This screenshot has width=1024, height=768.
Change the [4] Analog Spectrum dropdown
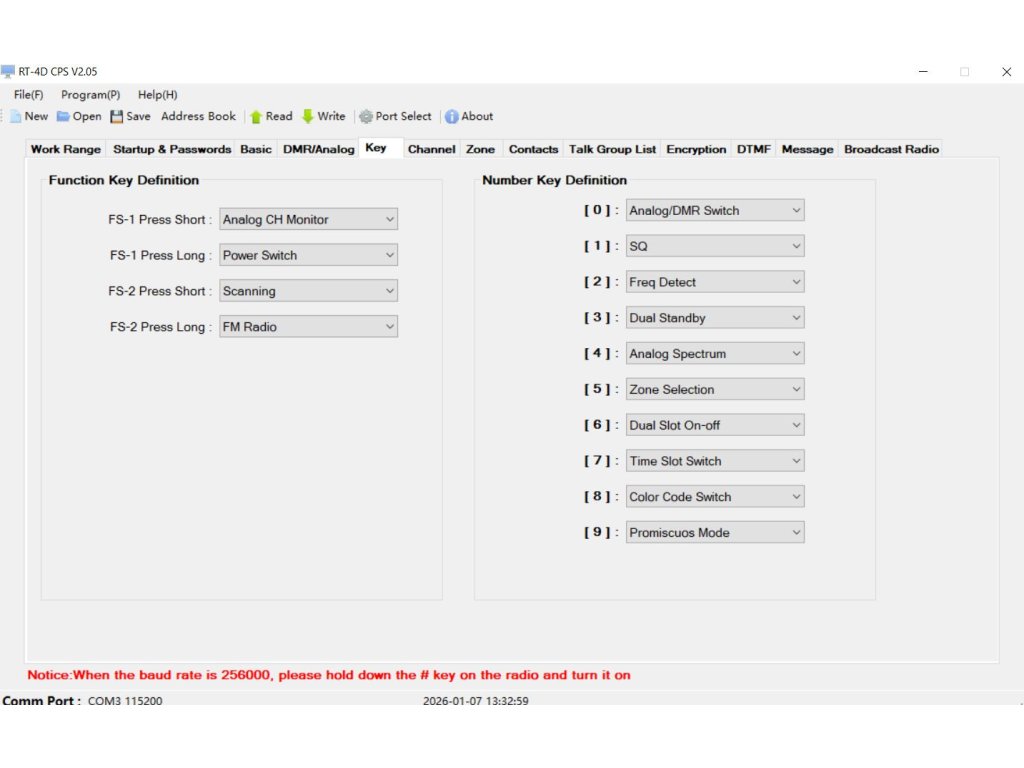(715, 354)
